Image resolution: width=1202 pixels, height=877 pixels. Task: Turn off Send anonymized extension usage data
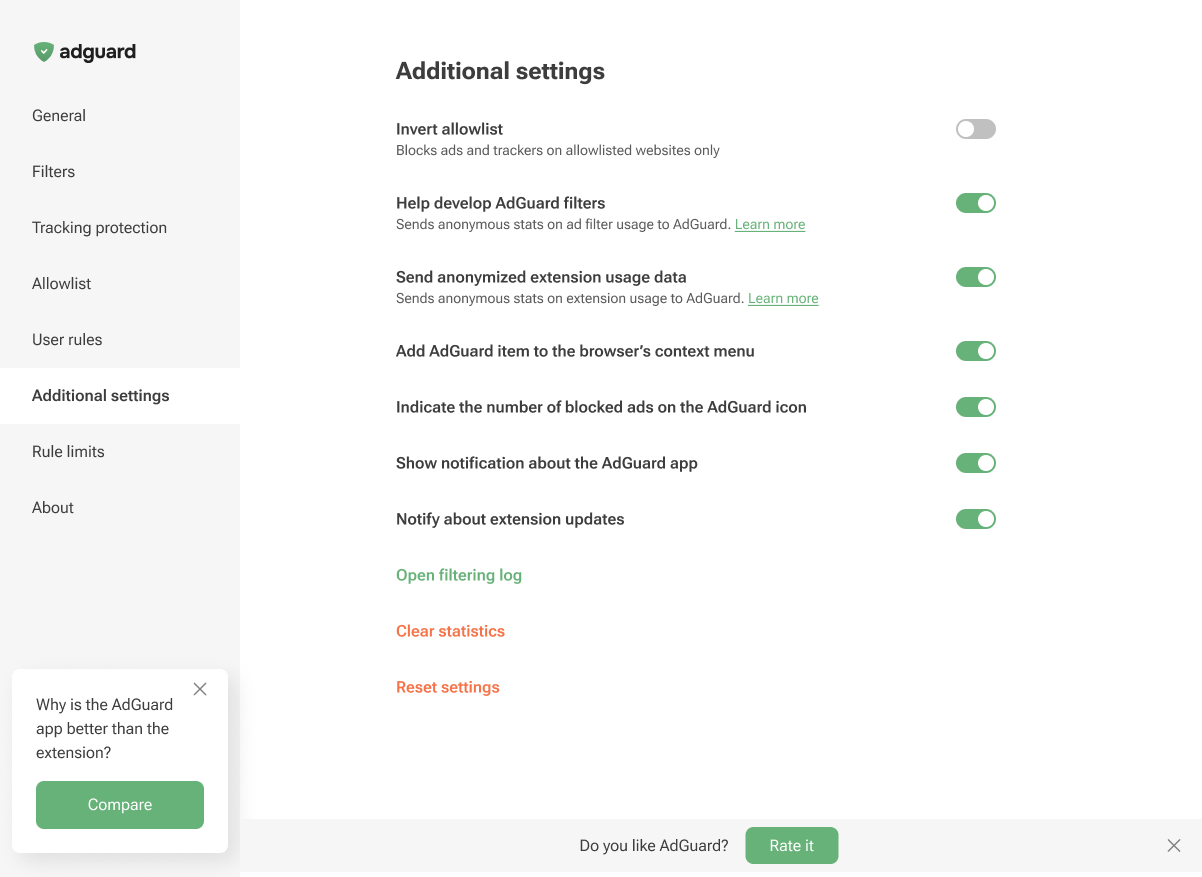tap(975, 277)
